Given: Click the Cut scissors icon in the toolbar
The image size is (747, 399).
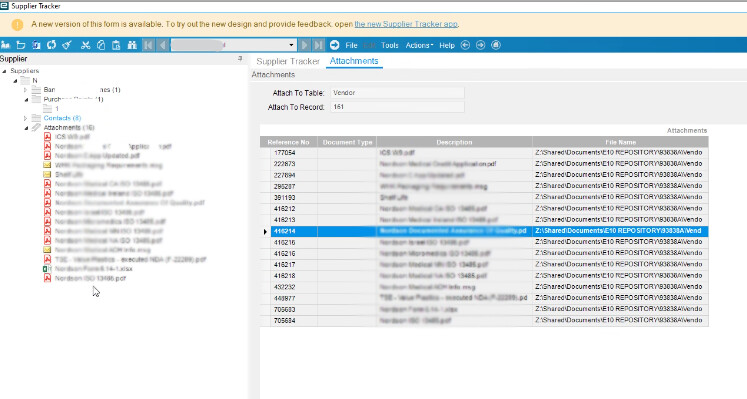Looking at the screenshot, I should 86,45.
